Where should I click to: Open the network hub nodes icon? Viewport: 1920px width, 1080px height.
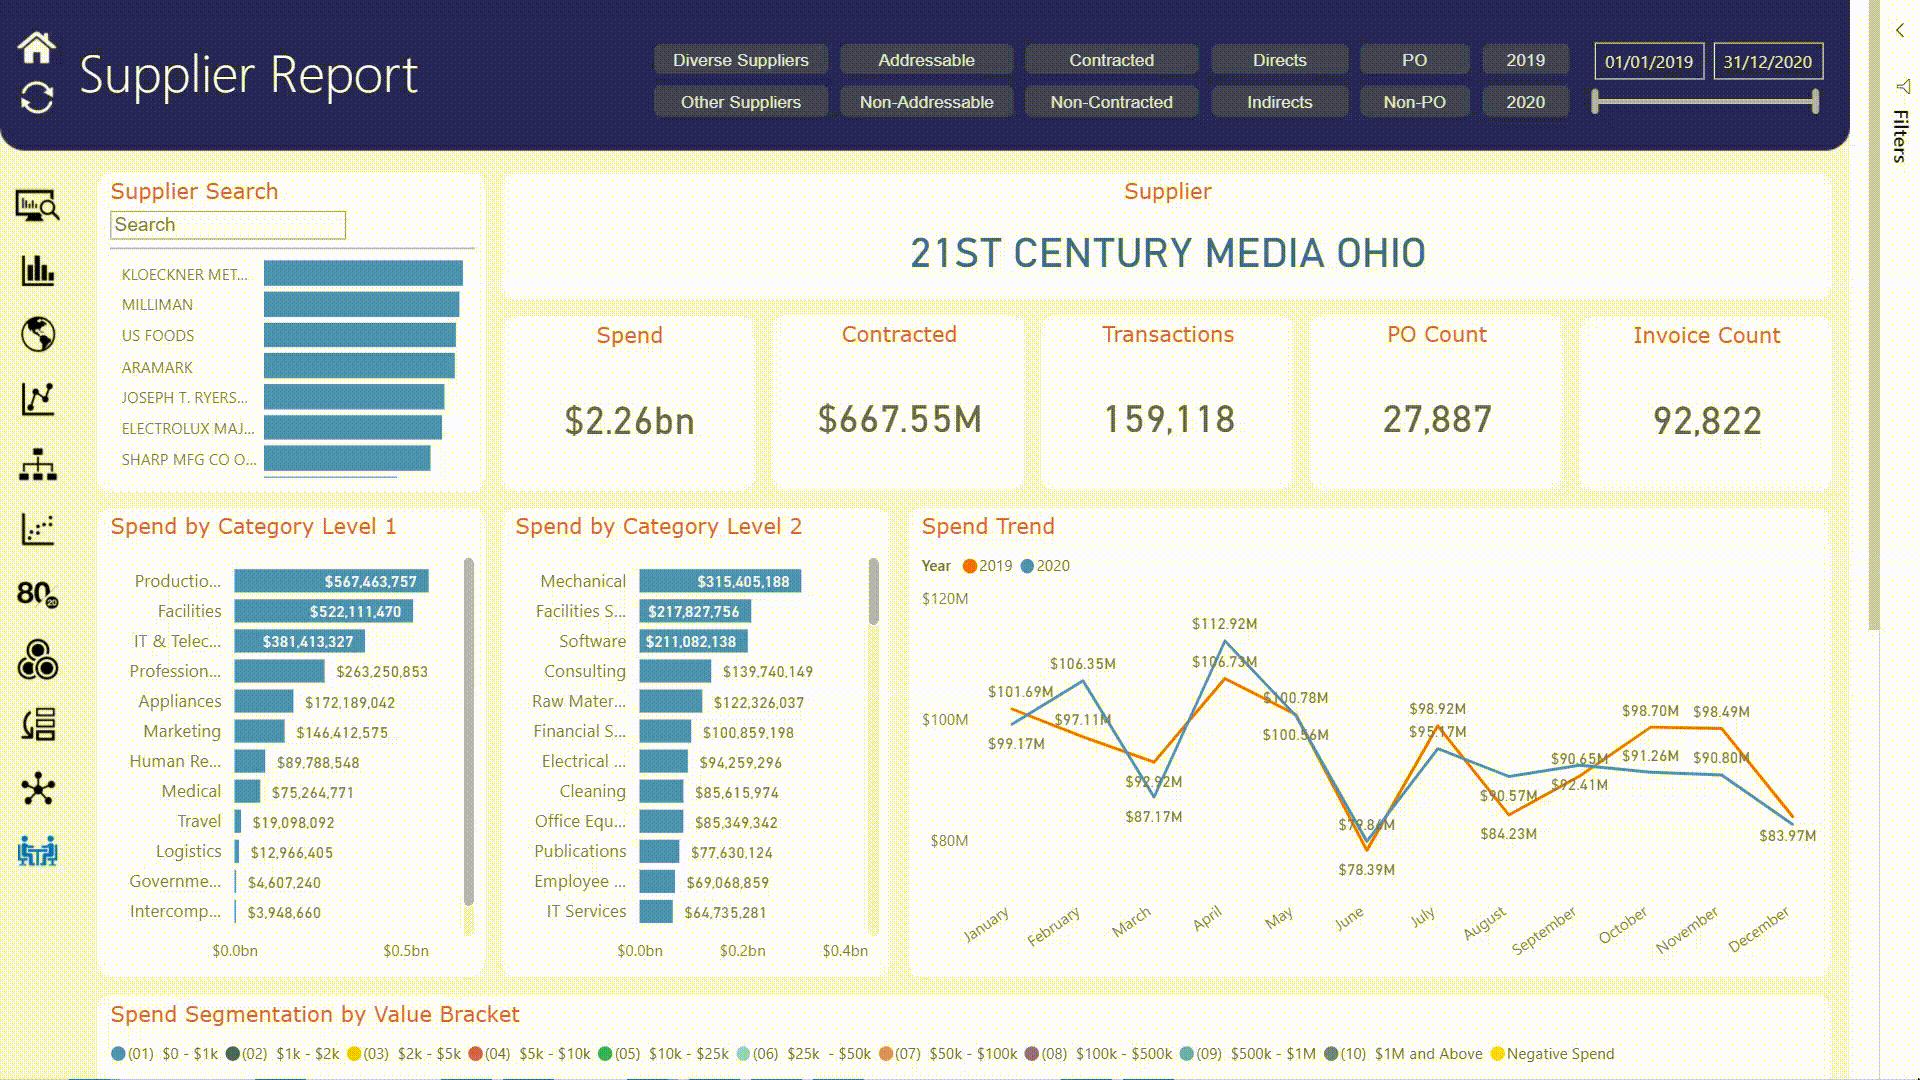(38, 789)
